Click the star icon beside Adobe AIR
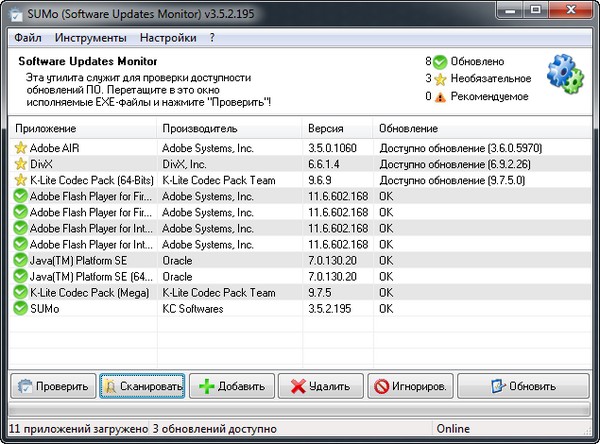The height and width of the screenshot is (444, 600). pyautogui.click(x=19, y=148)
